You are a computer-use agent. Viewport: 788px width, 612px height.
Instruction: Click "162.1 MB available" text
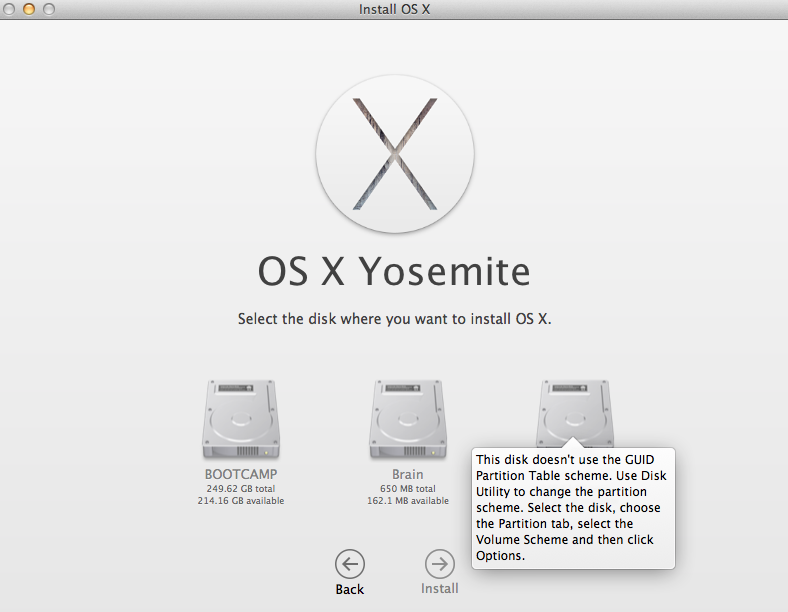[408, 500]
